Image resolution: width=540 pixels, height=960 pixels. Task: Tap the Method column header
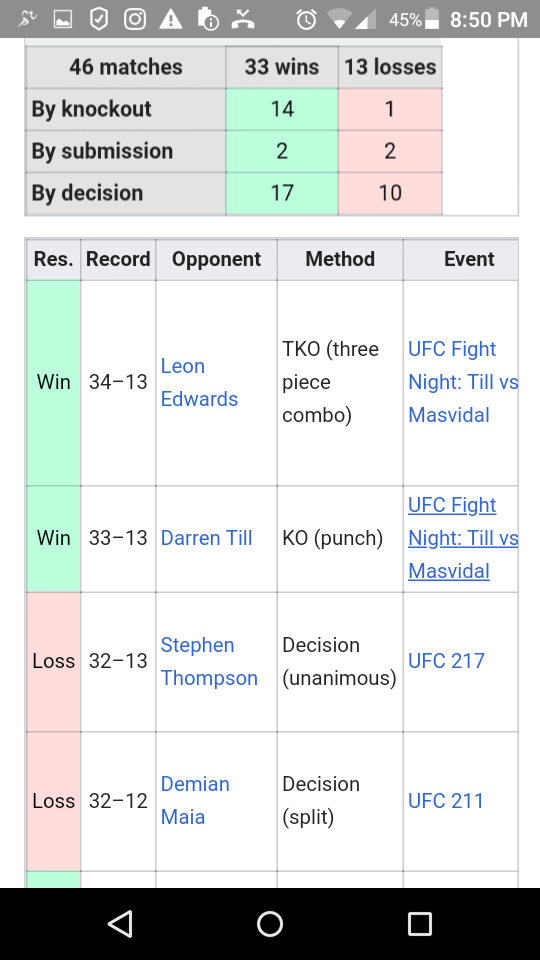[x=340, y=259]
